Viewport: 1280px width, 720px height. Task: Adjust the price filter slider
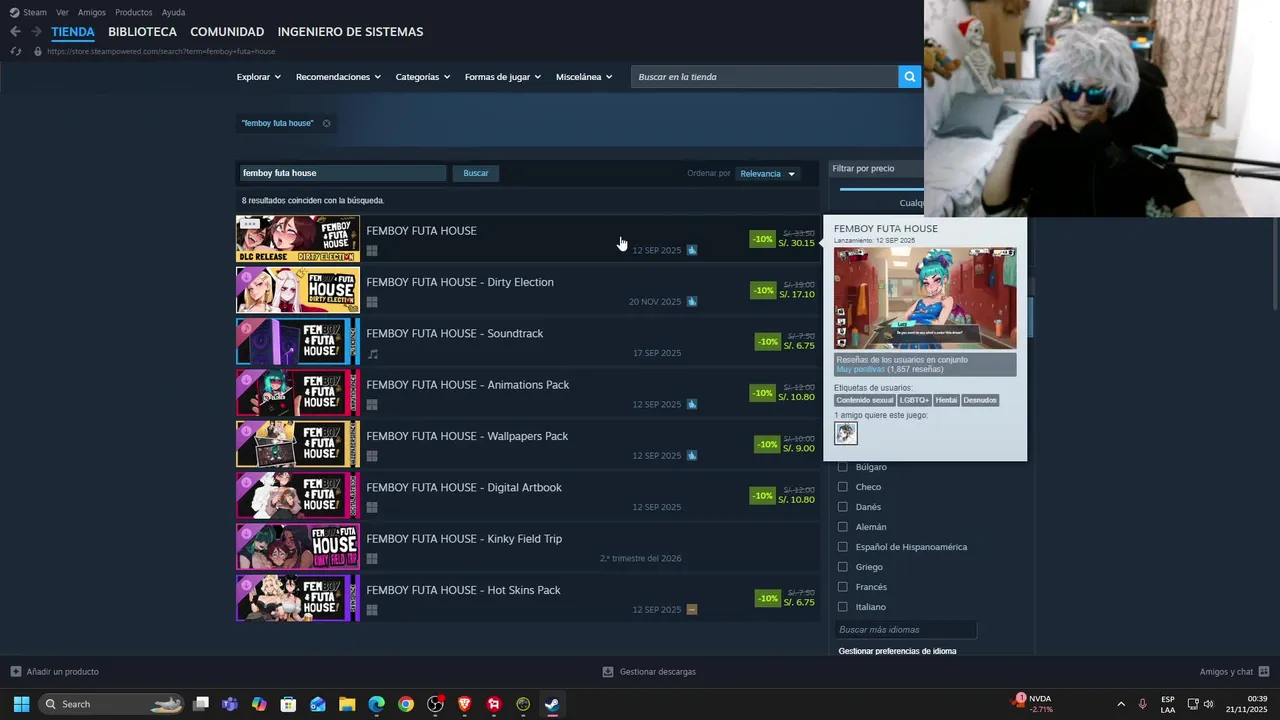click(881, 188)
